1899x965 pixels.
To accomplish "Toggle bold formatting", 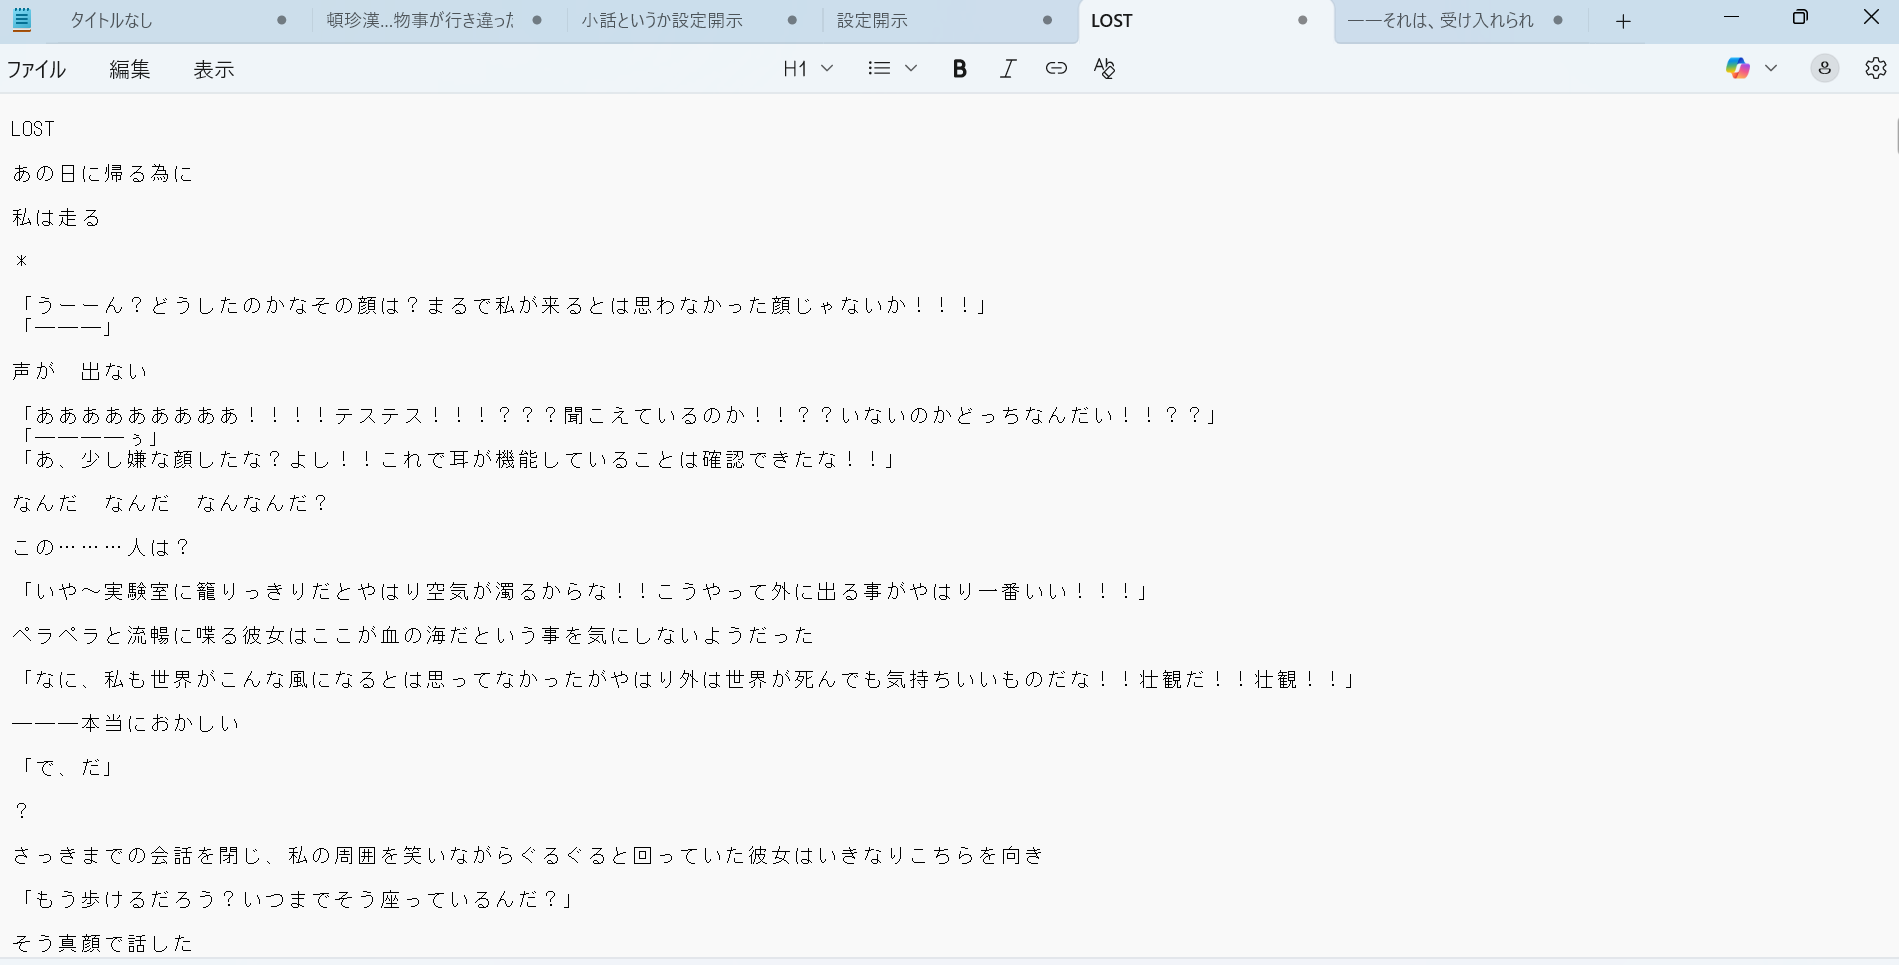I will pyautogui.click(x=959, y=68).
